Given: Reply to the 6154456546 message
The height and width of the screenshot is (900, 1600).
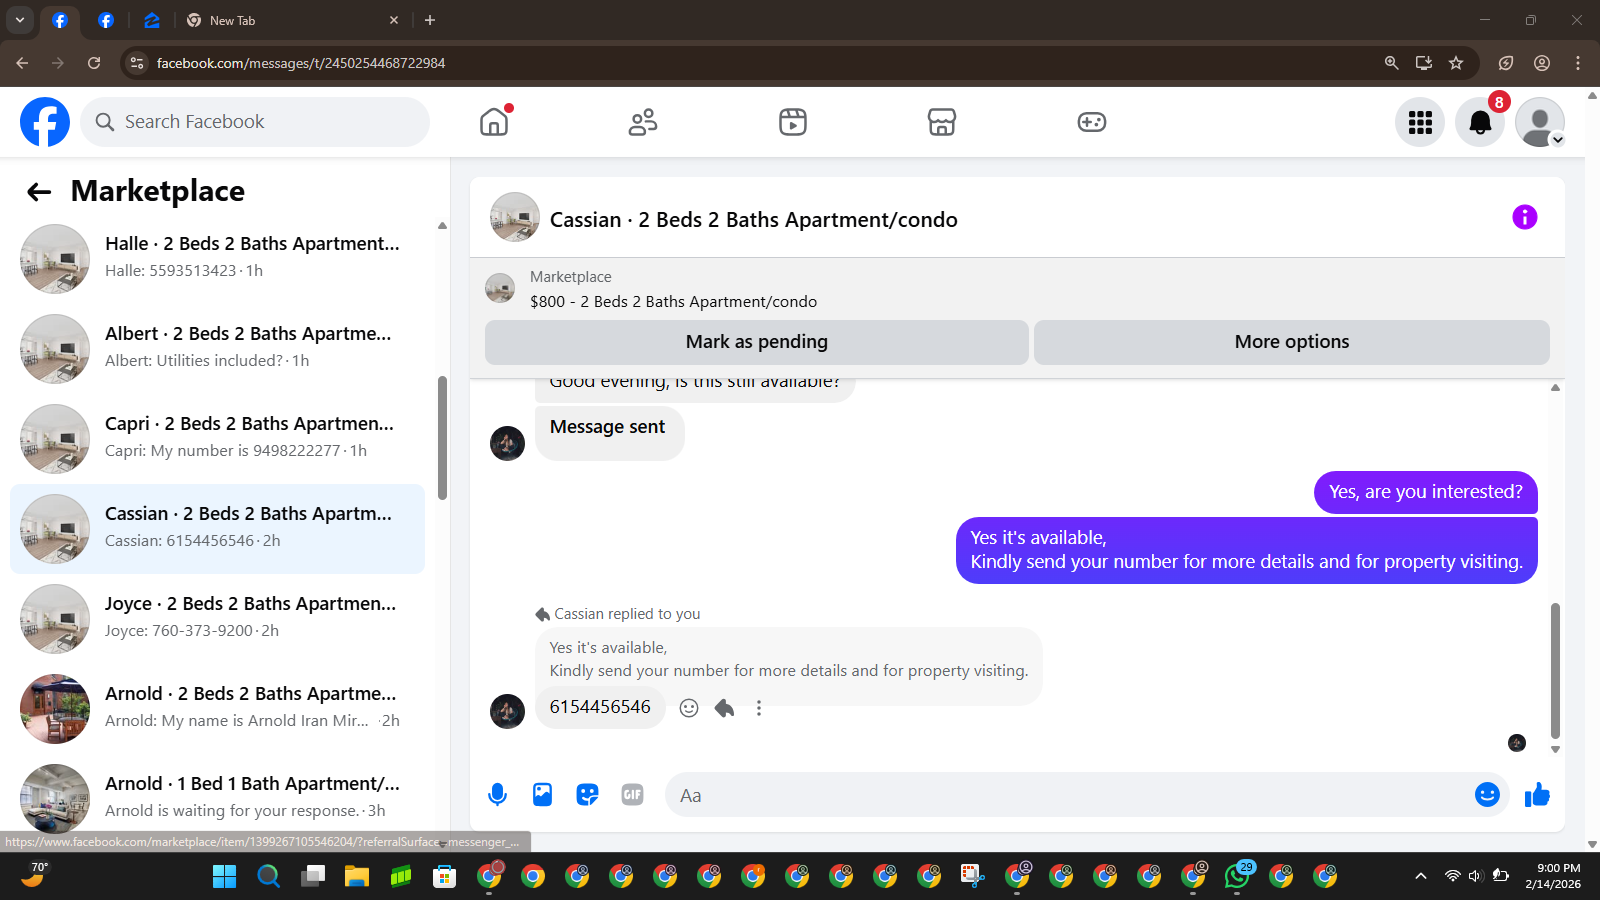Looking at the screenshot, I should 725,708.
